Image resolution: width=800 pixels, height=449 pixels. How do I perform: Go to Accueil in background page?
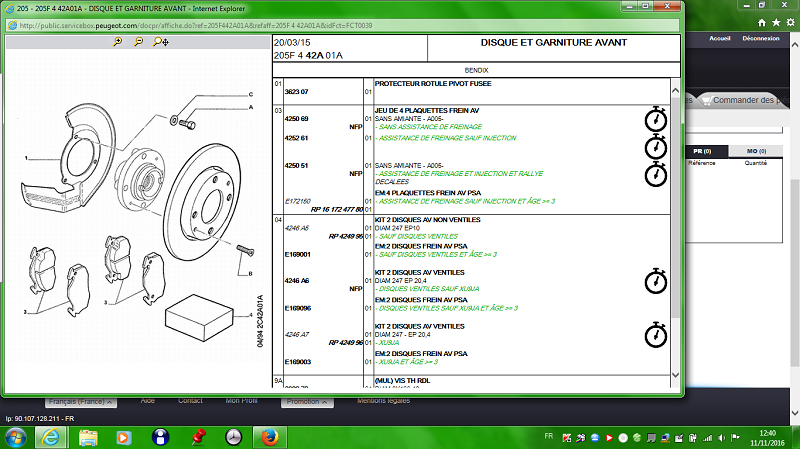720,38
